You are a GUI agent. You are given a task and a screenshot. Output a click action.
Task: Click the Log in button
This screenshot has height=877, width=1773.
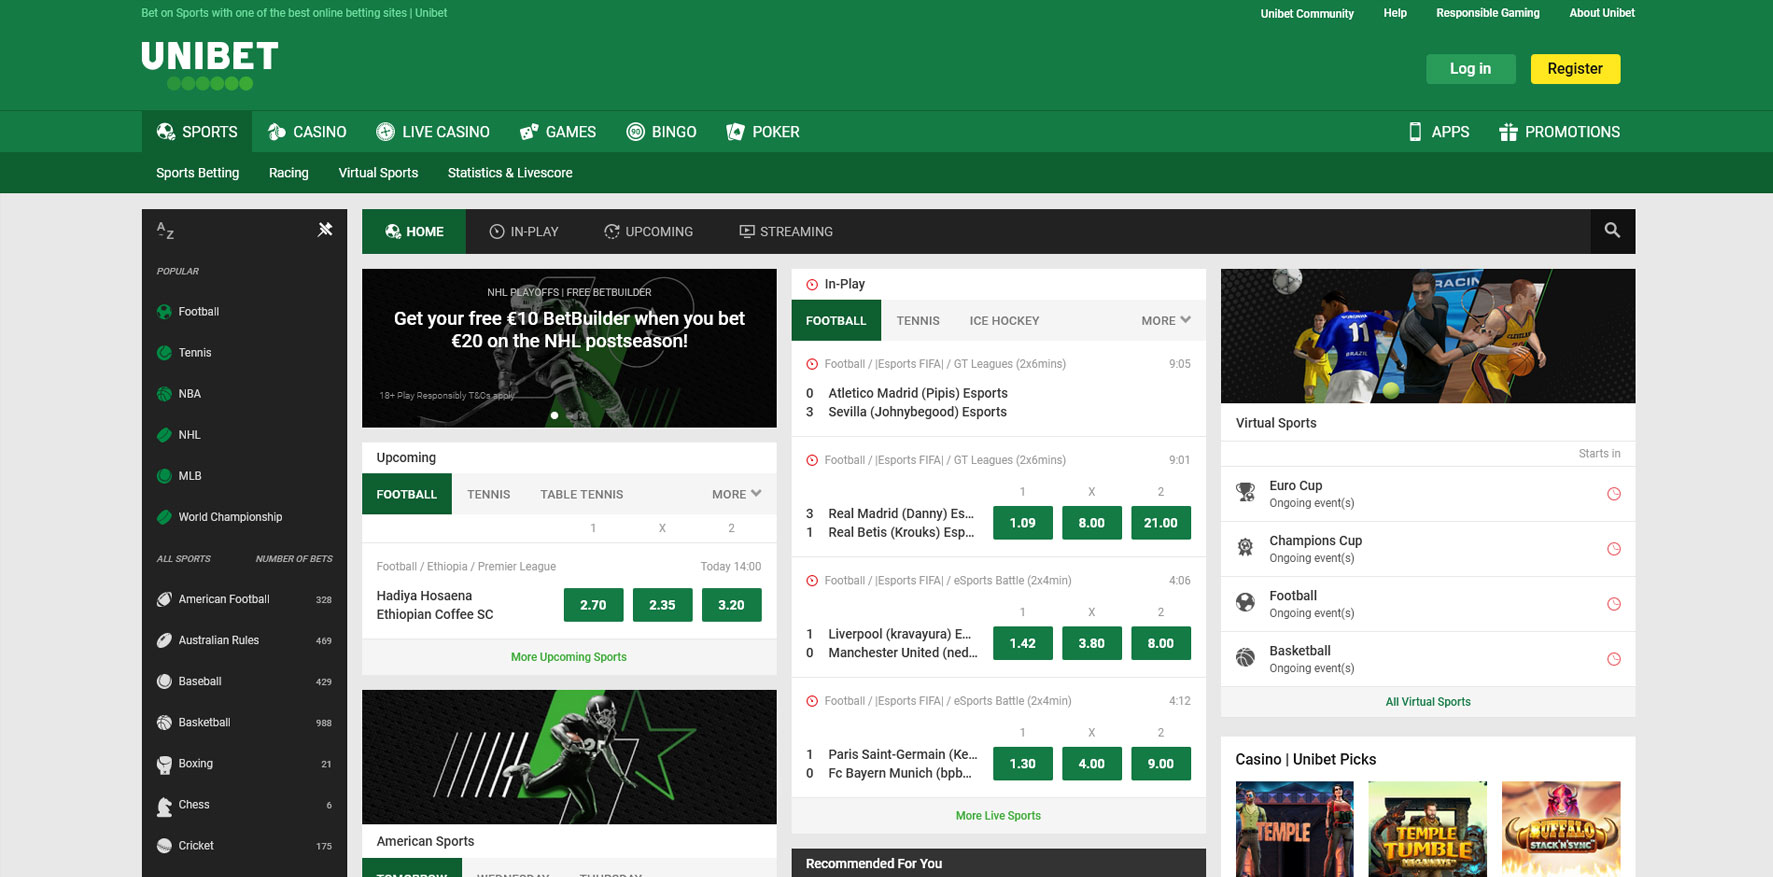coord(1470,69)
